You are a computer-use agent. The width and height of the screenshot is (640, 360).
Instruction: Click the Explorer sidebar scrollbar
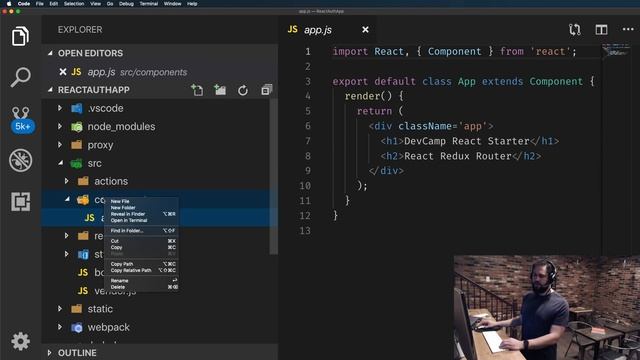point(273,176)
